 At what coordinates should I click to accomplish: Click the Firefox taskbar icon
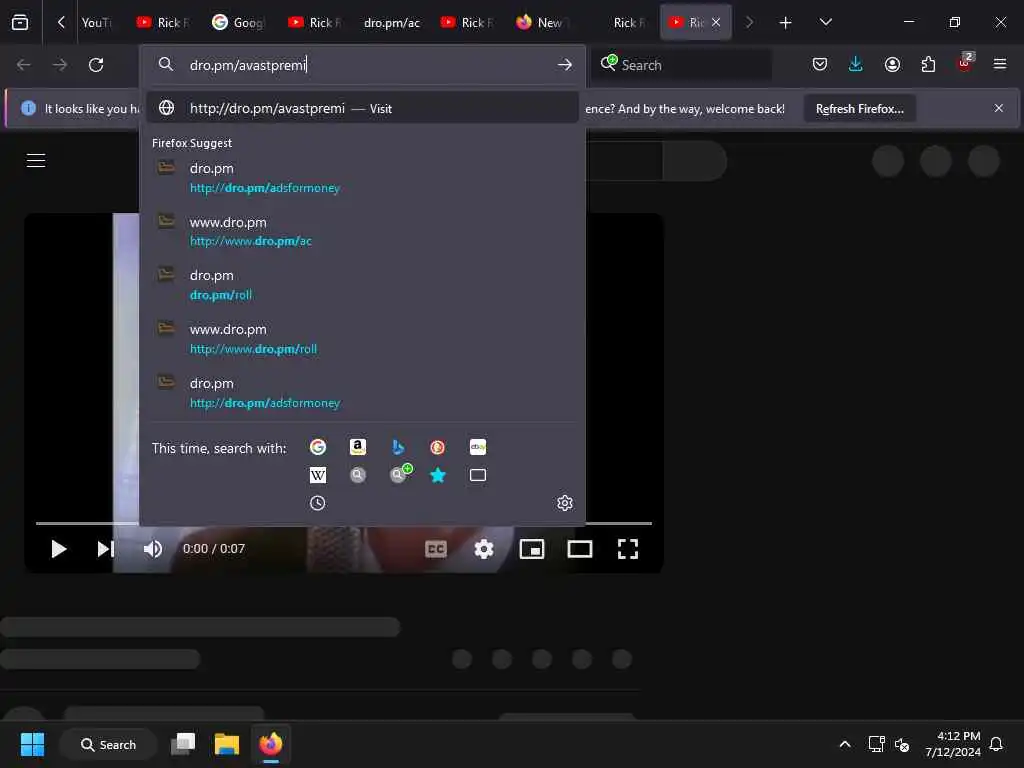tap(270, 744)
